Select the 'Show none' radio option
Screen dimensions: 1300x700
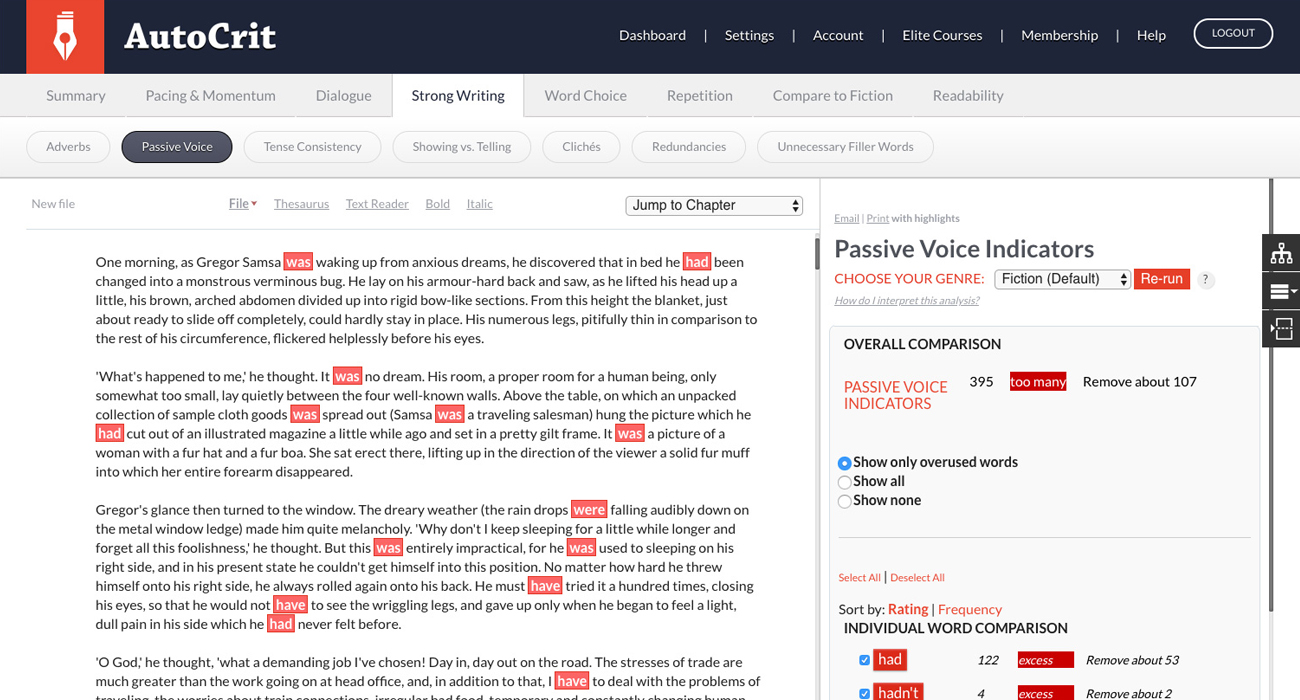click(845, 501)
